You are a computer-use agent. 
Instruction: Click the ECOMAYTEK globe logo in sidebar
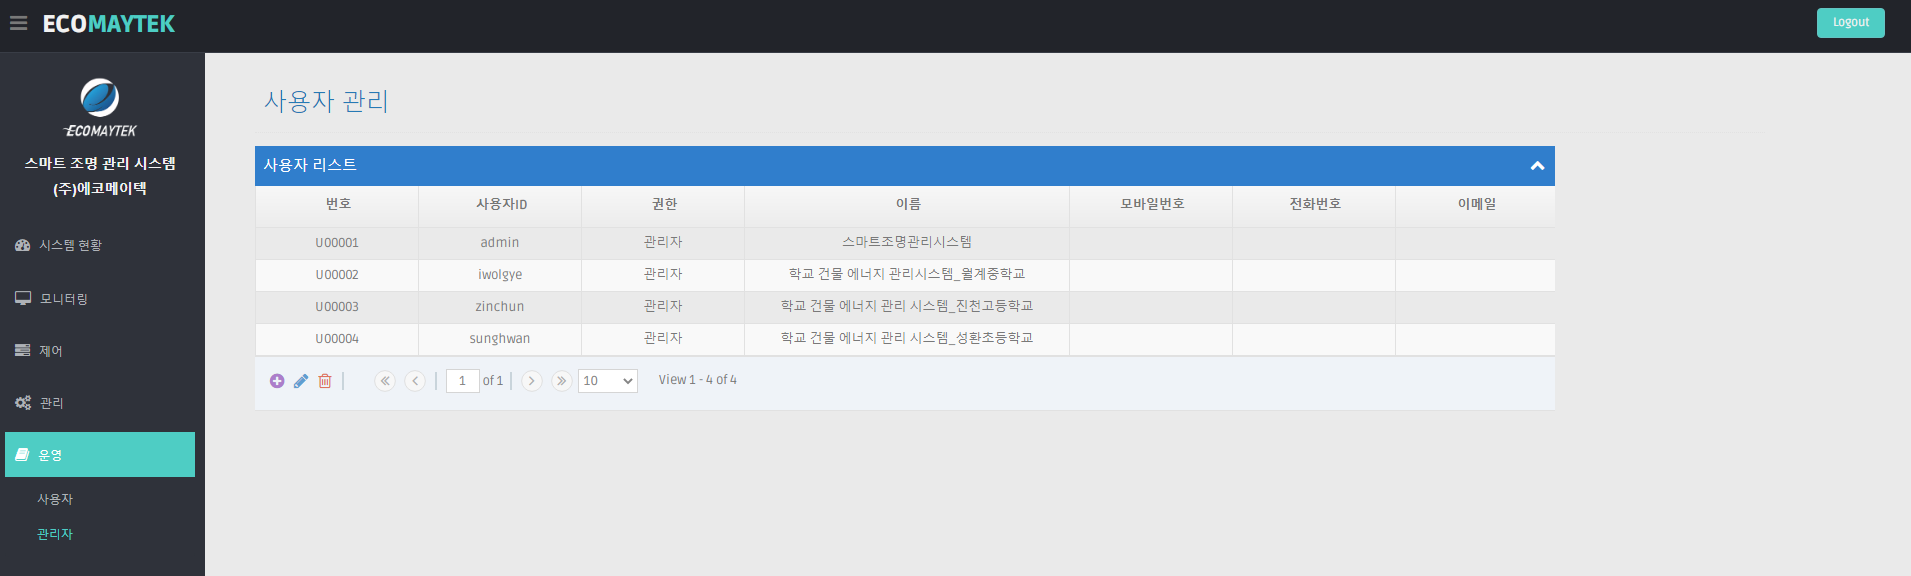click(100, 98)
